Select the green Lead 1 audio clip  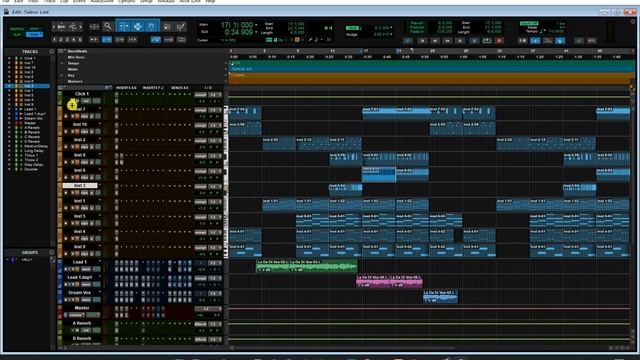307,266
